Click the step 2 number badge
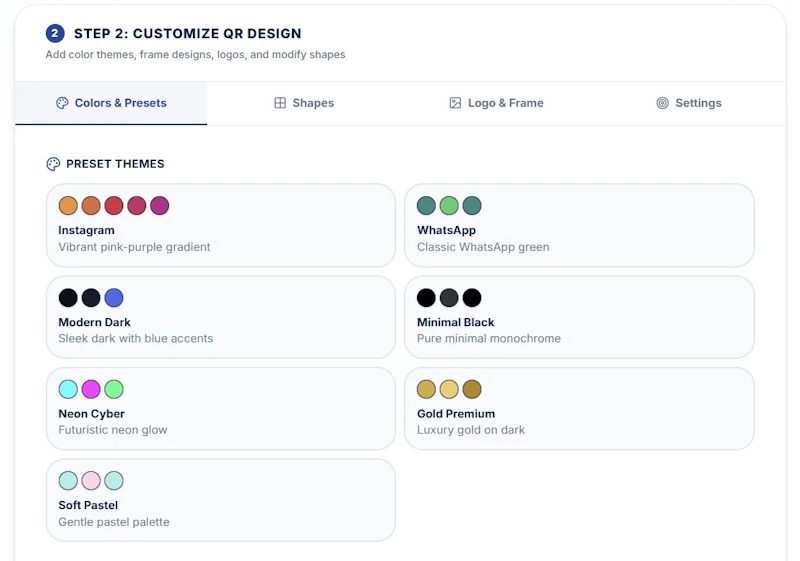This screenshot has width=800, height=561. [55, 34]
